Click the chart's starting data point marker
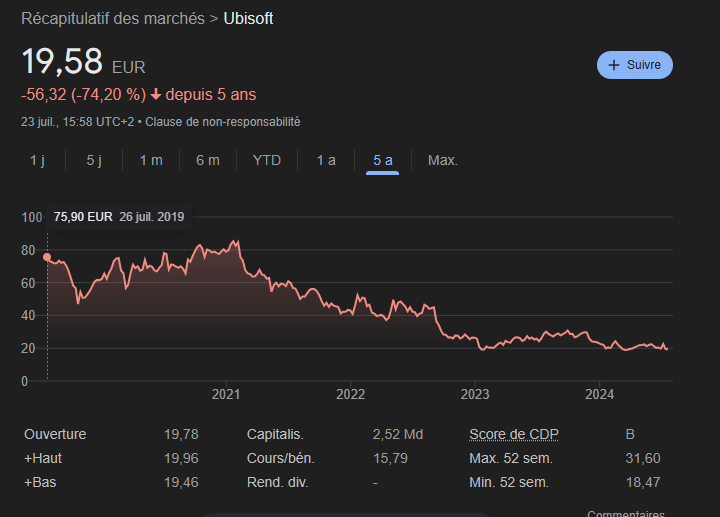The image size is (720, 517). [x=47, y=257]
